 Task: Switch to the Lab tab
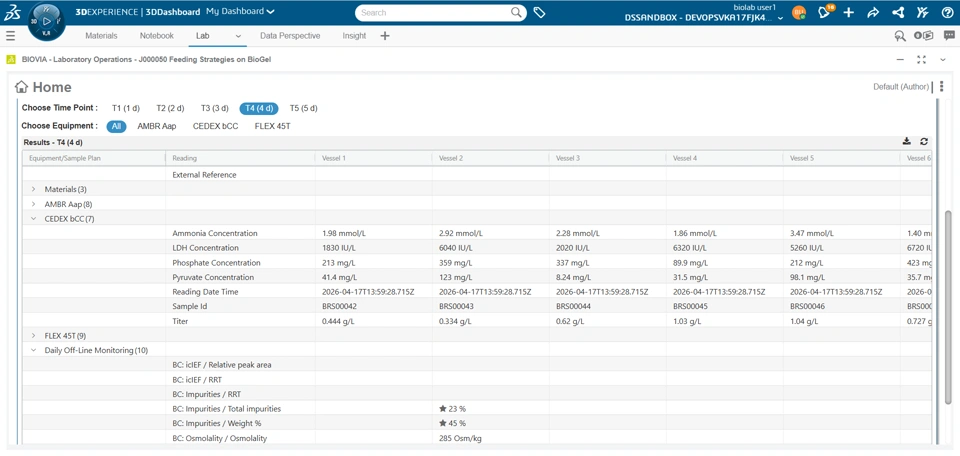(x=203, y=36)
